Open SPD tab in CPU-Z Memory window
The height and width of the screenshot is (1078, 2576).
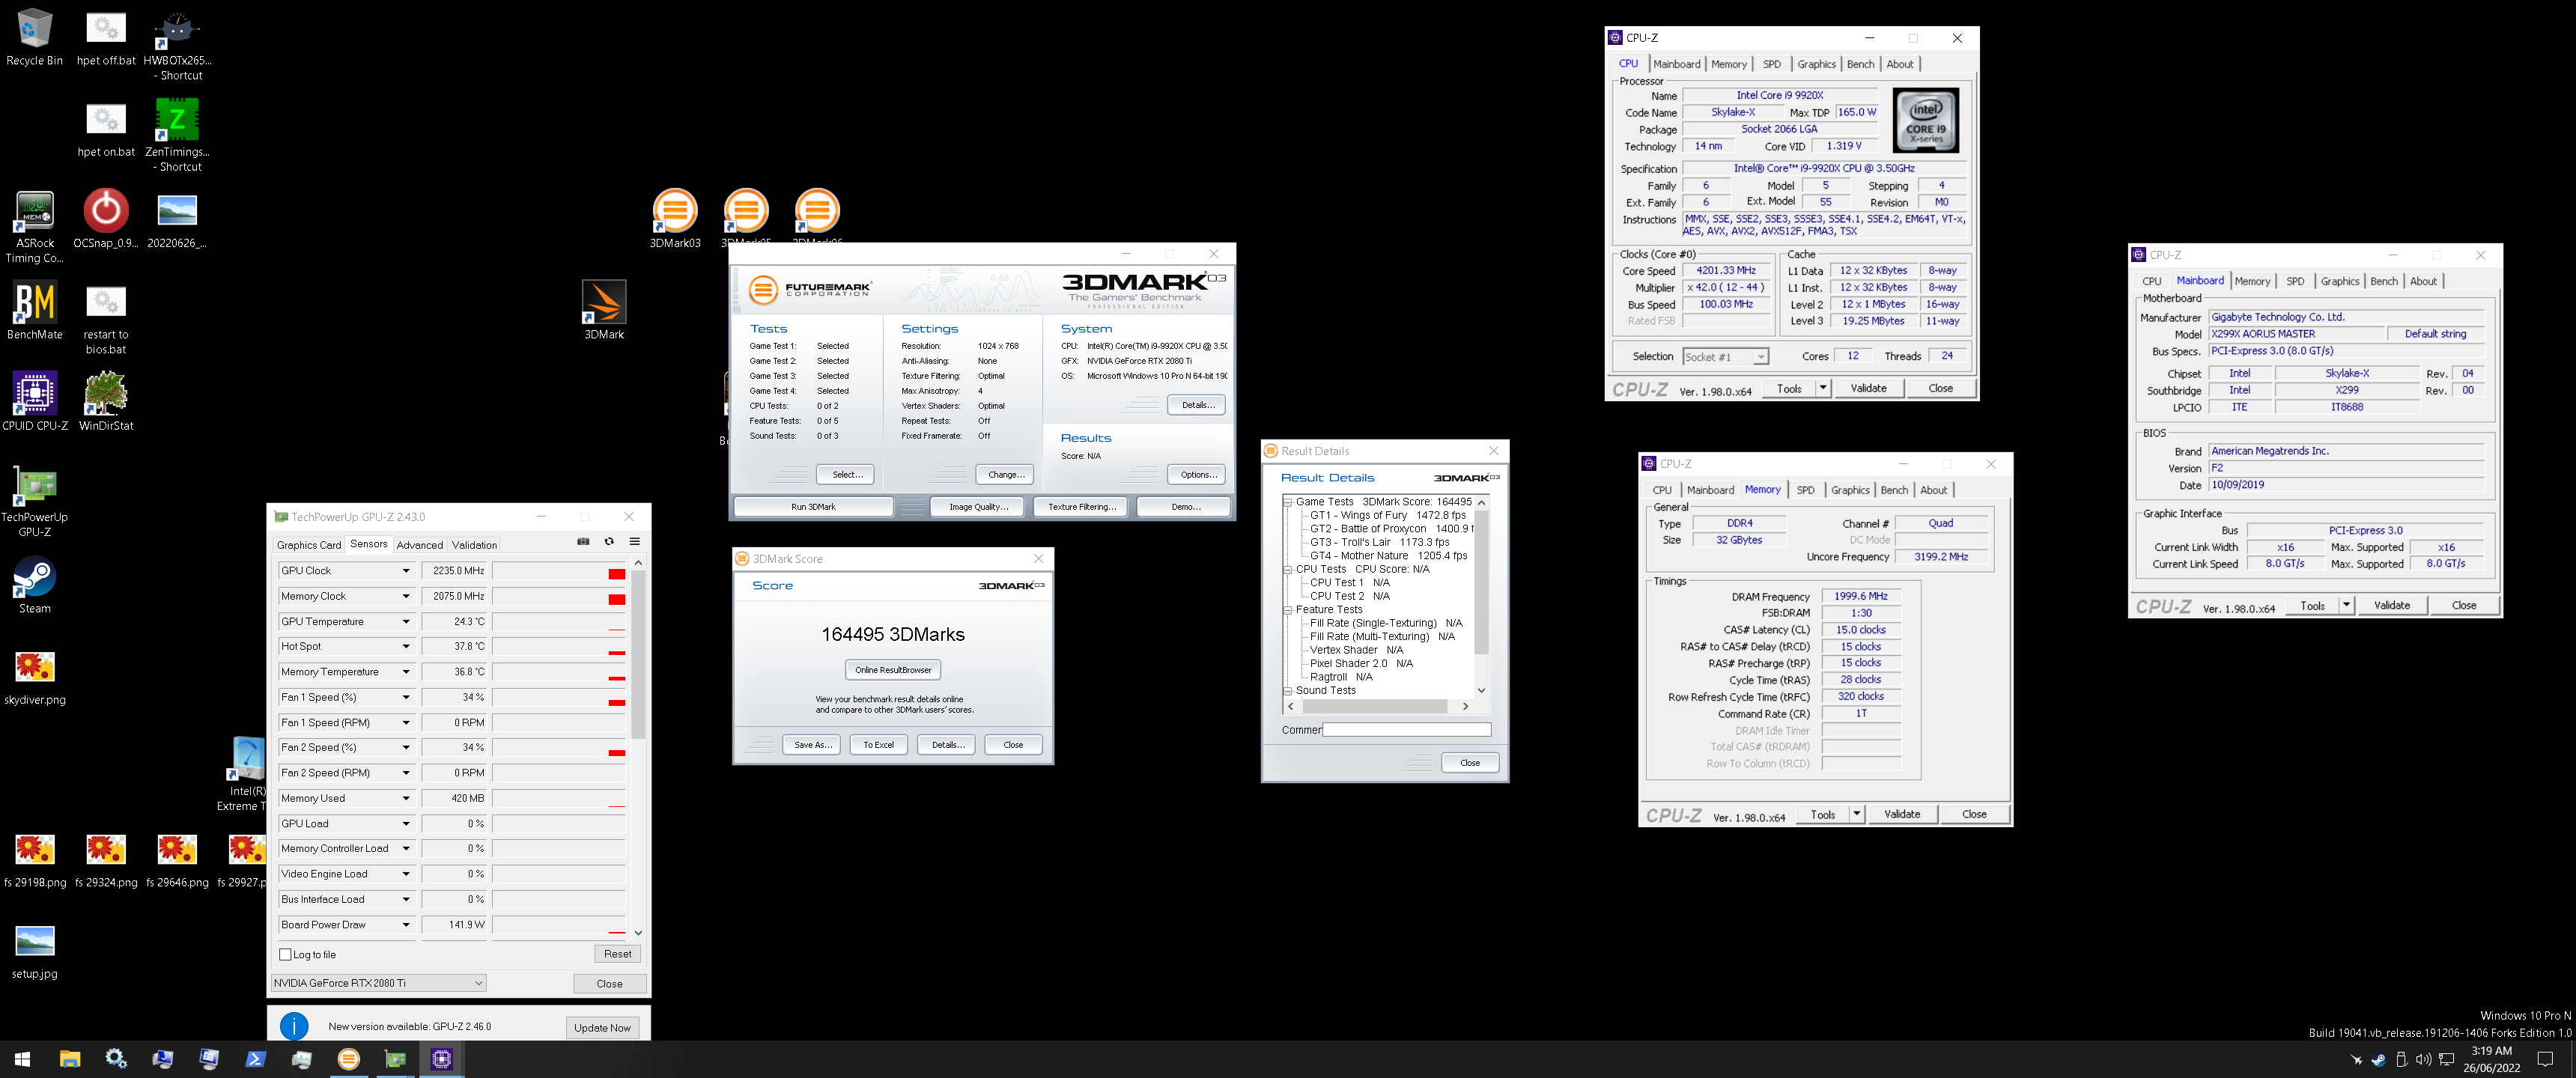pos(1805,490)
